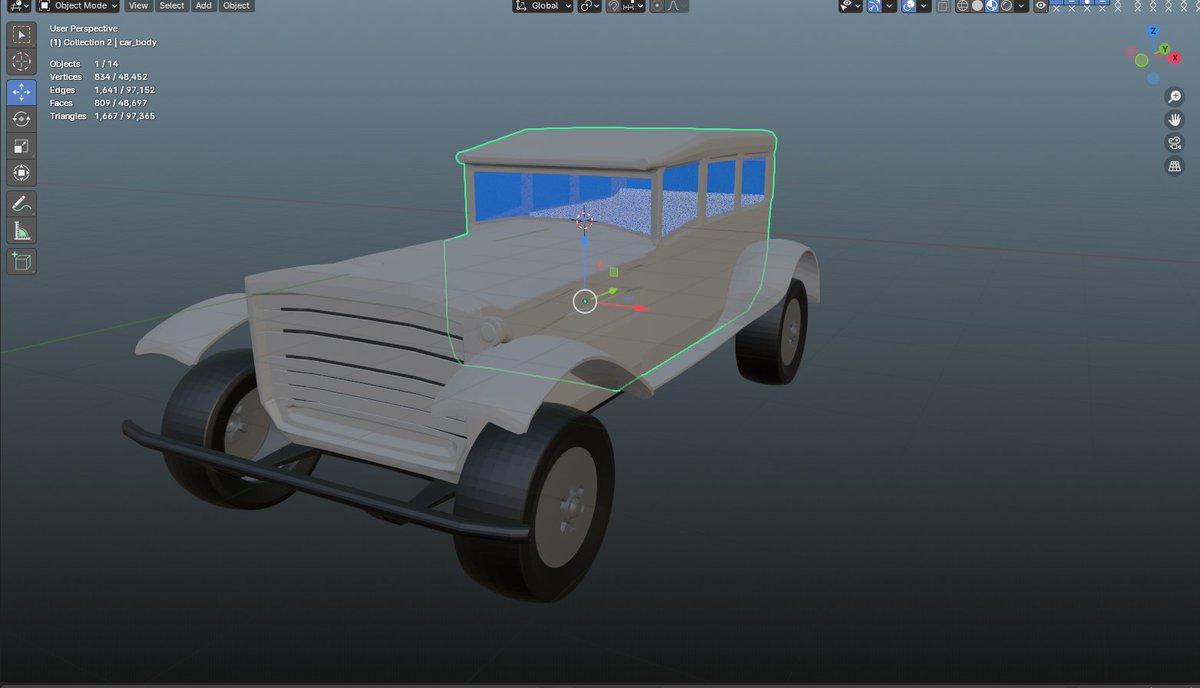Select the Box Select tool

tap(20, 34)
